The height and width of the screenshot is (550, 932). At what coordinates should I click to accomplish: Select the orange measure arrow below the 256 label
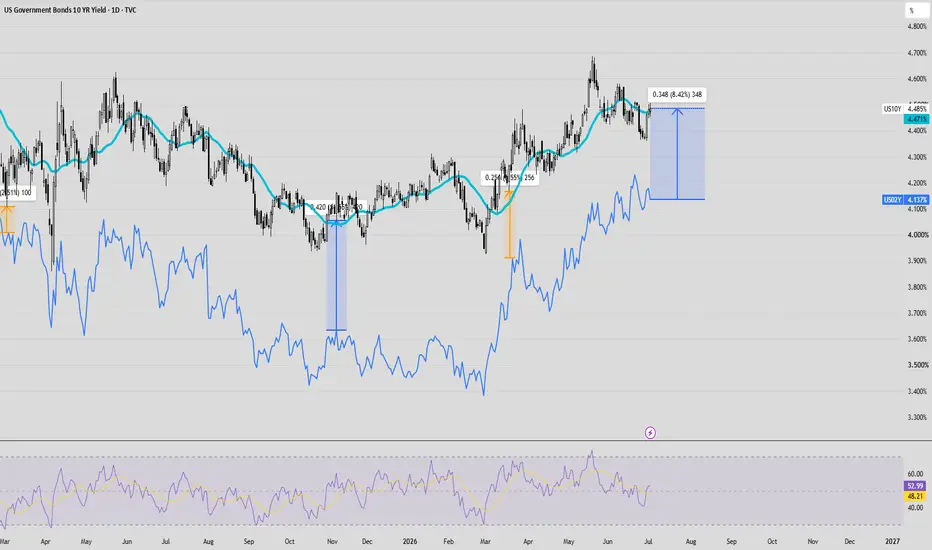pos(509,224)
